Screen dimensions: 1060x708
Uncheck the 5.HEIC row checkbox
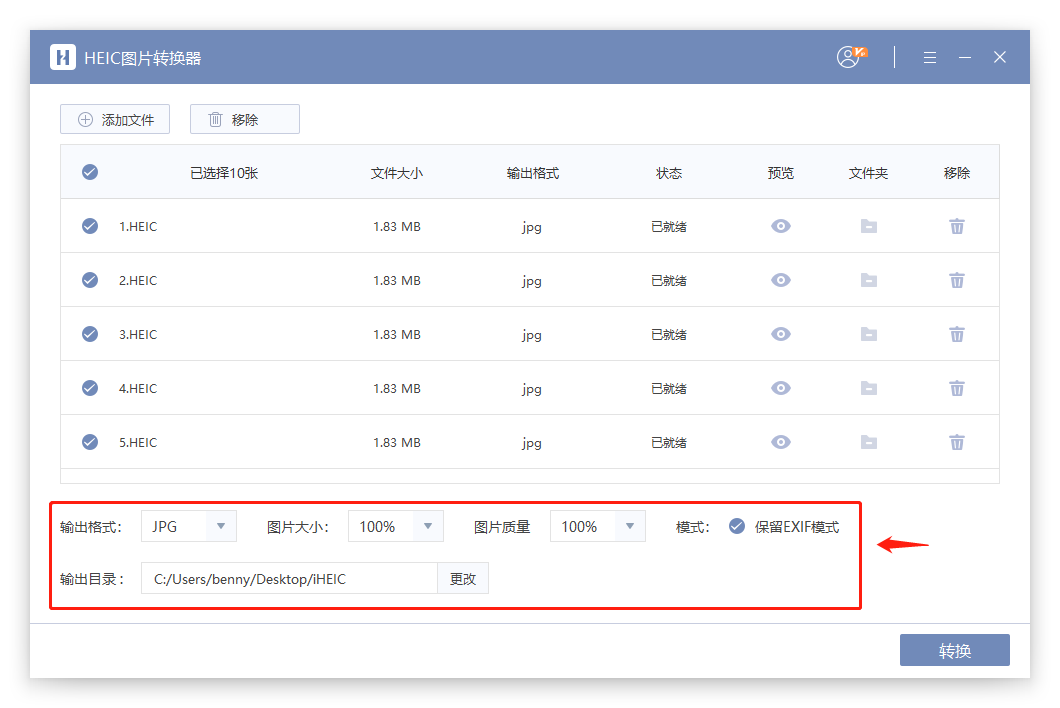[90, 442]
